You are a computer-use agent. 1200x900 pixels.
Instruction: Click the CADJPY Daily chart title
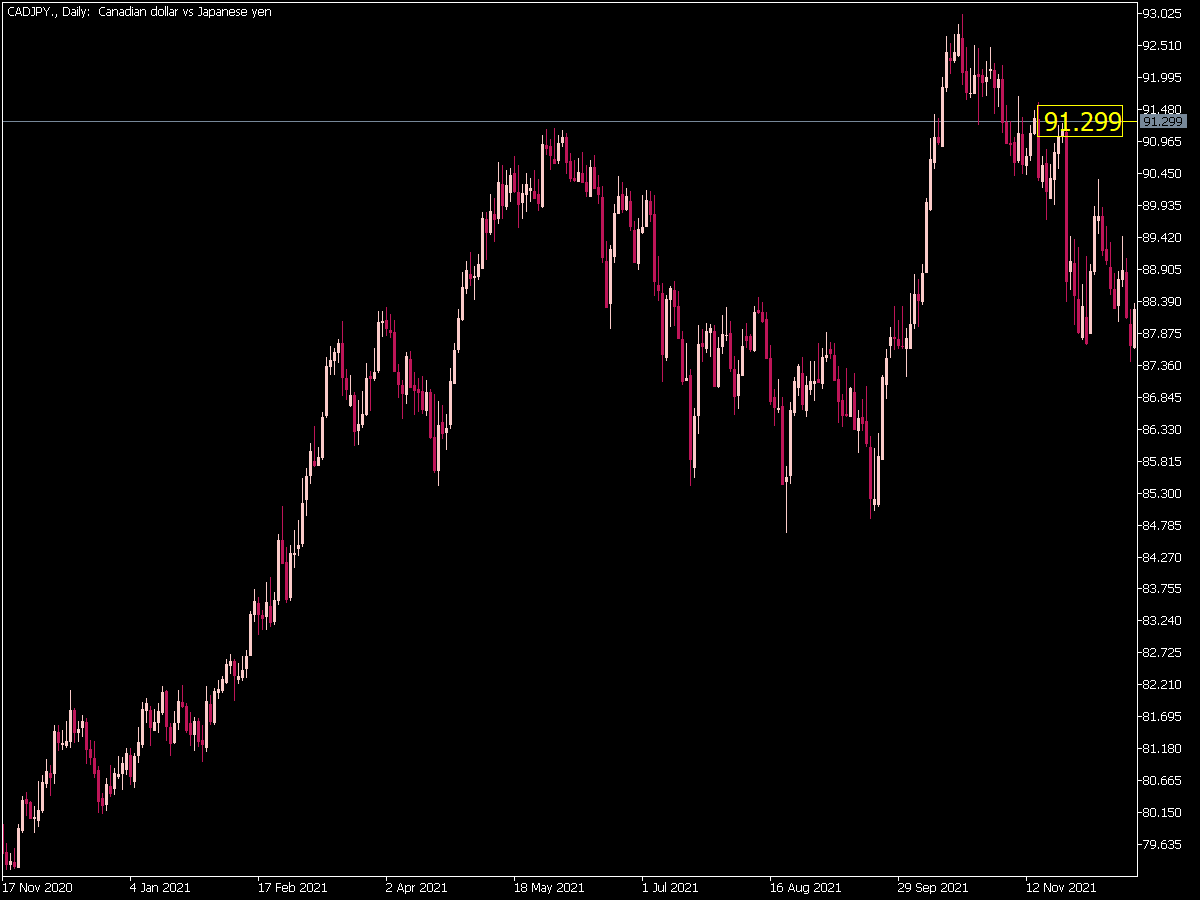pyautogui.click(x=137, y=12)
